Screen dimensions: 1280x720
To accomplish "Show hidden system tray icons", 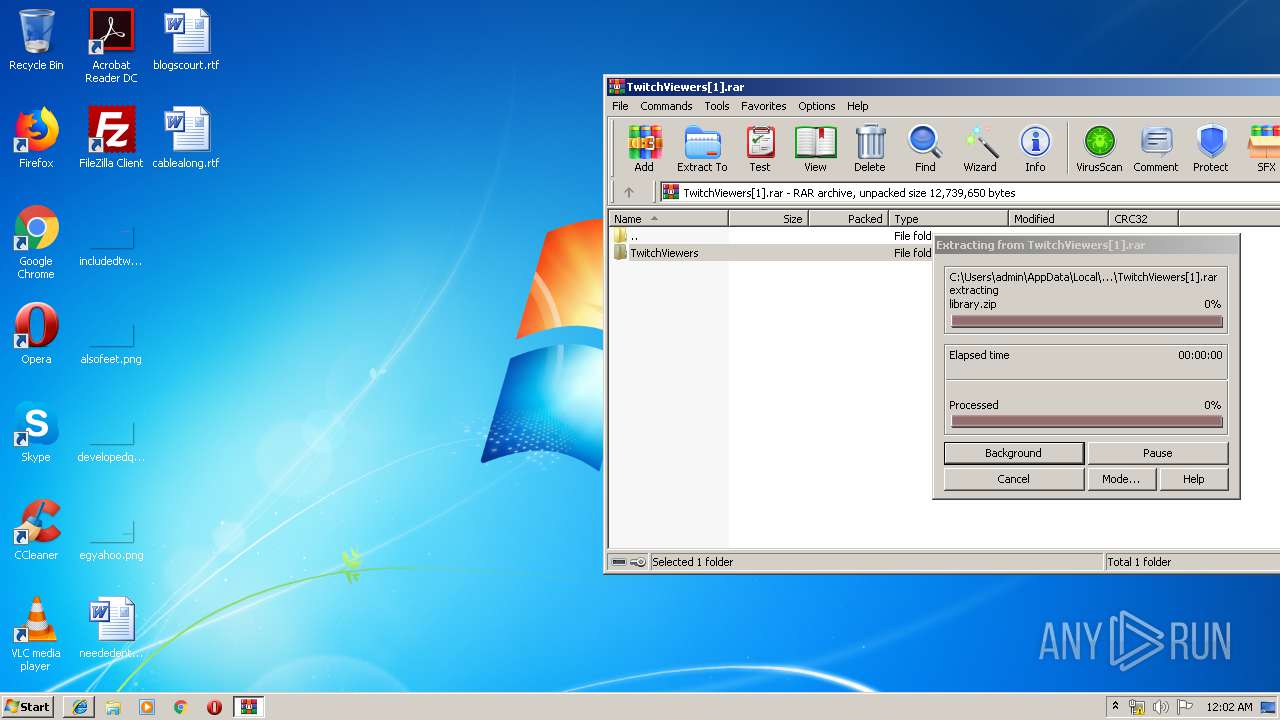I will pos(1116,706).
